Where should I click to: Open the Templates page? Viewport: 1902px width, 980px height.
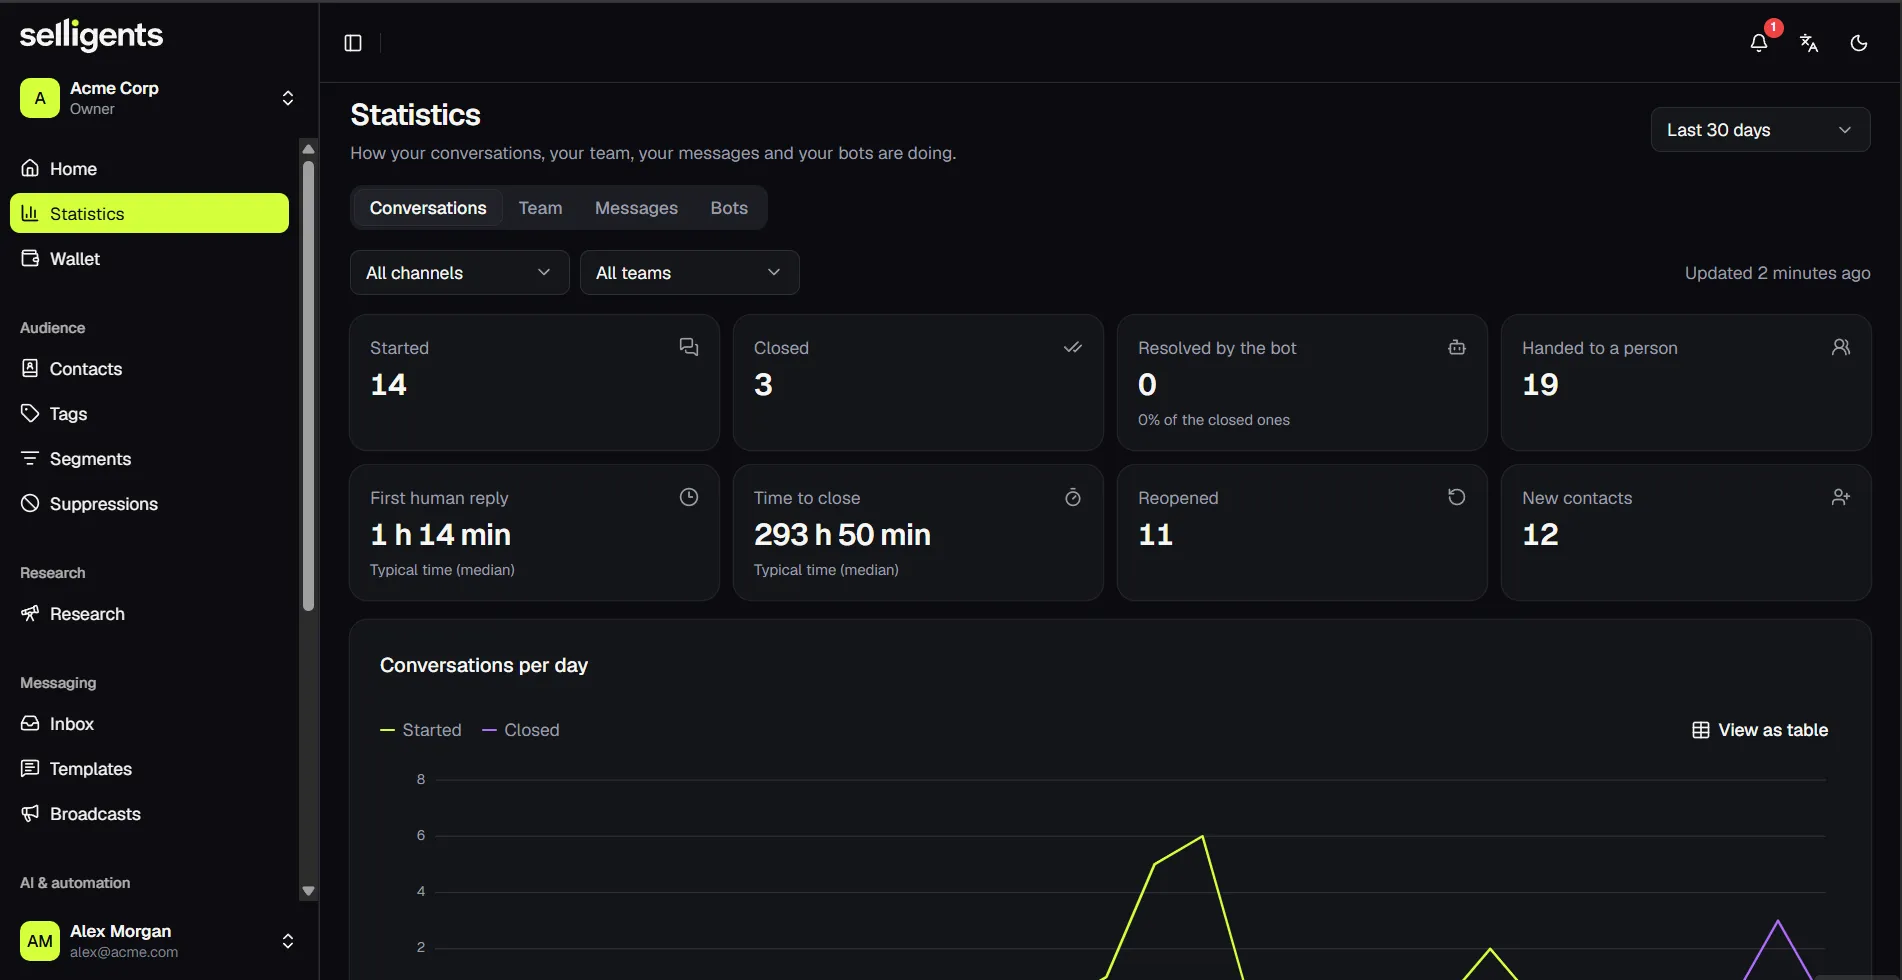pyautogui.click(x=149, y=769)
